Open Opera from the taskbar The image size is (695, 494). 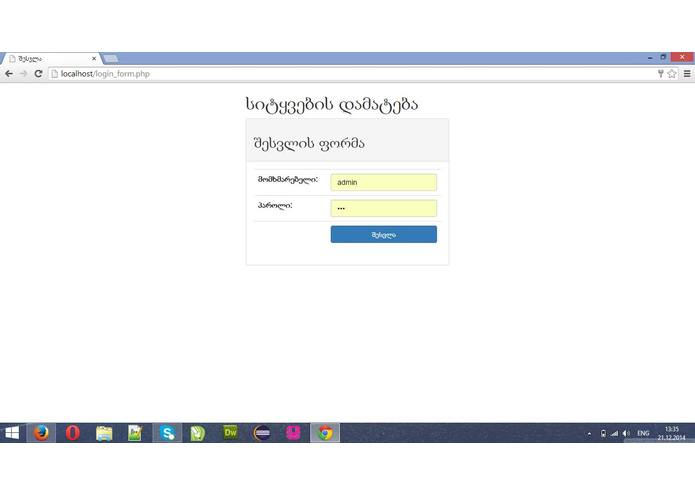tap(73, 433)
